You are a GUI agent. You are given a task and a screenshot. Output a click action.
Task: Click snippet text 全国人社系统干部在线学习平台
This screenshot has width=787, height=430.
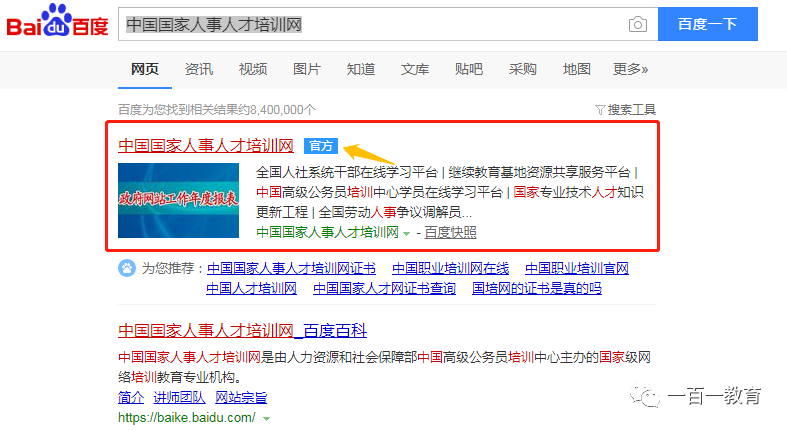[x=347, y=173]
